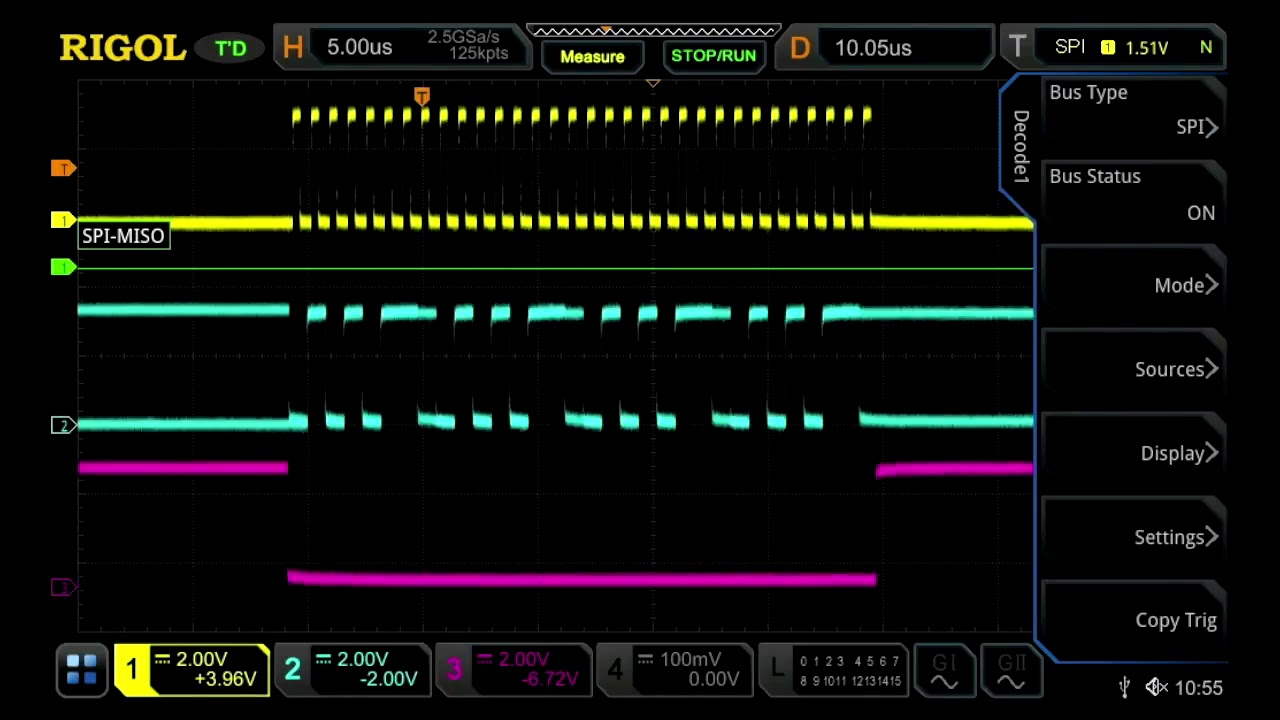Click the yellow channel 1 ground marker
1280x720 pixels.
point(63,220)
